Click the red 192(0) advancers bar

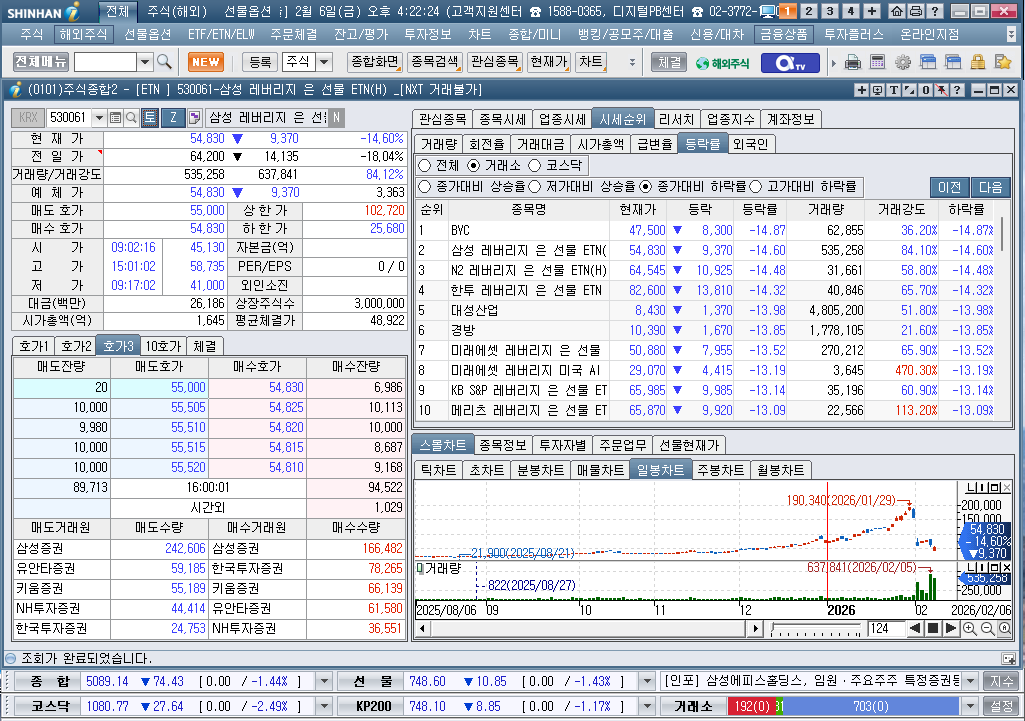coord(751,706)
